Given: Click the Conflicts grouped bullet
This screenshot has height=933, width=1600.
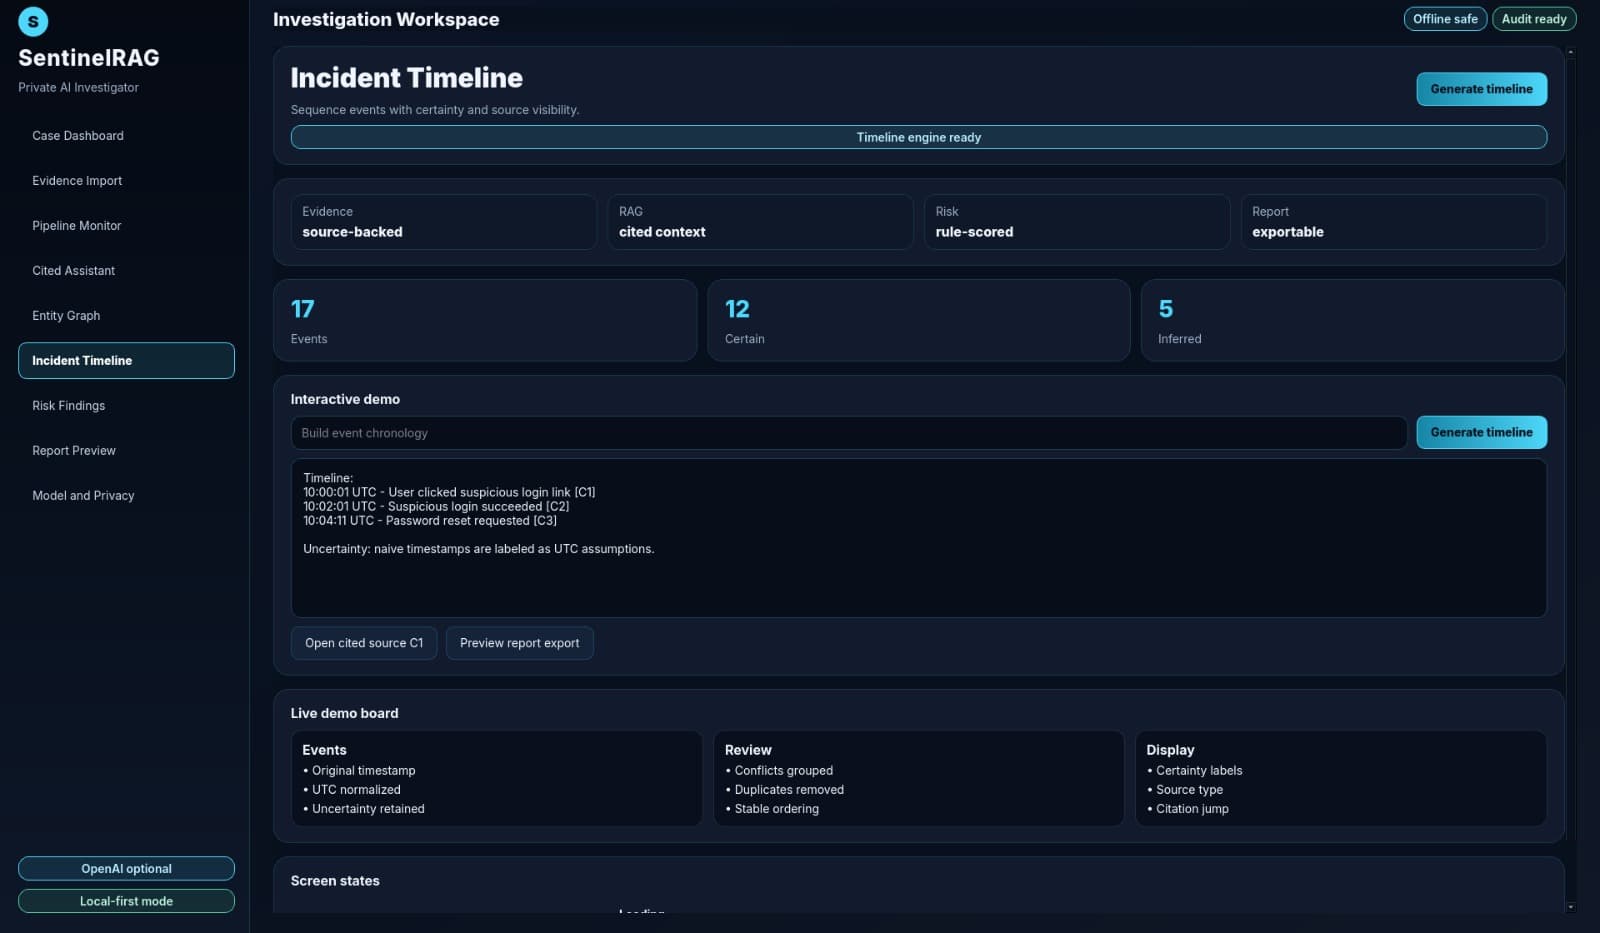Looking at the screenshot, I should tap(779, 771).
